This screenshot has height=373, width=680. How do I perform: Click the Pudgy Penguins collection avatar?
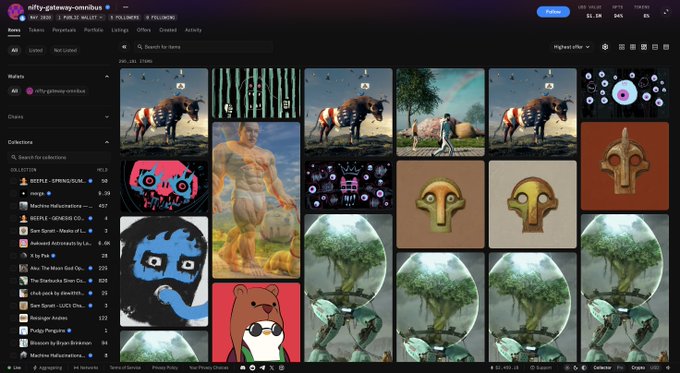pyautogui.click(x=23, y=330)
